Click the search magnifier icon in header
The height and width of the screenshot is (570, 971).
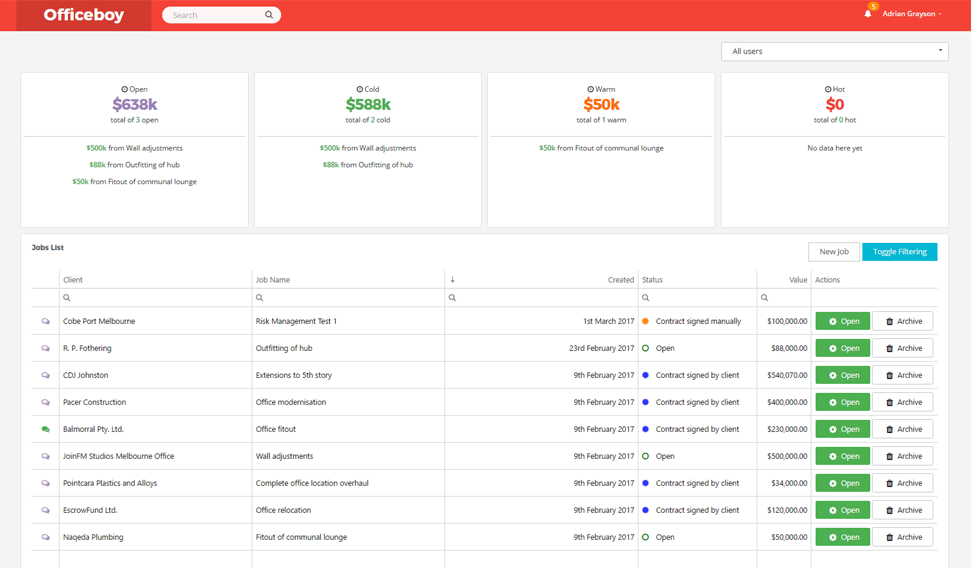pos(269,15)
